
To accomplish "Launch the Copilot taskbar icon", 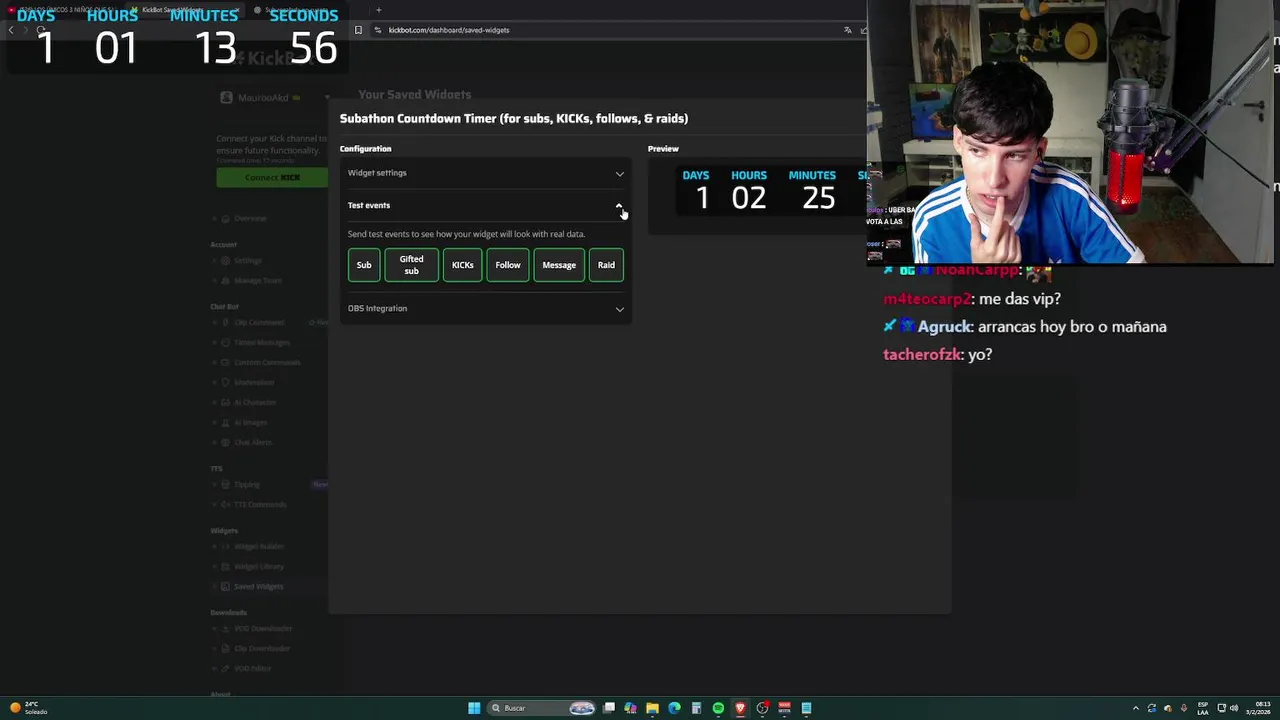I will (x=630, y=708).
